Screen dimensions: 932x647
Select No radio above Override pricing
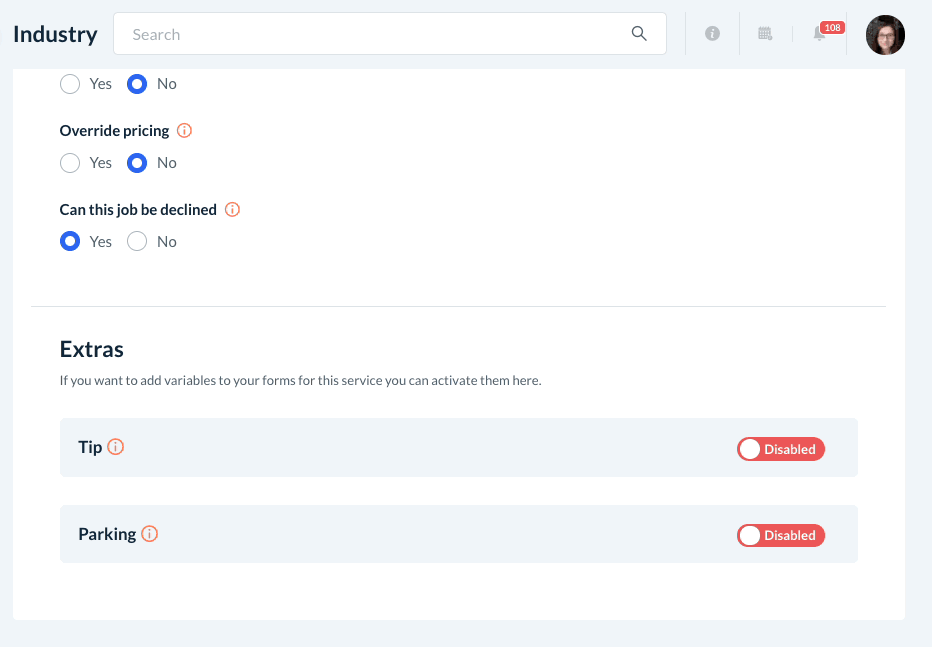click(x=137, y=84)
